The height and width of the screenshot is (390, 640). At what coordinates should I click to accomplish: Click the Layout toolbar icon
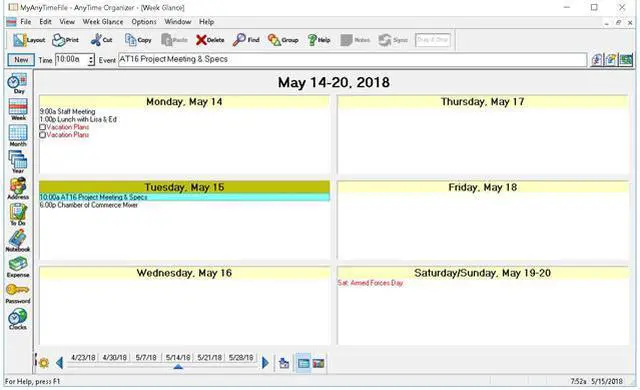pyautogui.click(x=29, y=40)
